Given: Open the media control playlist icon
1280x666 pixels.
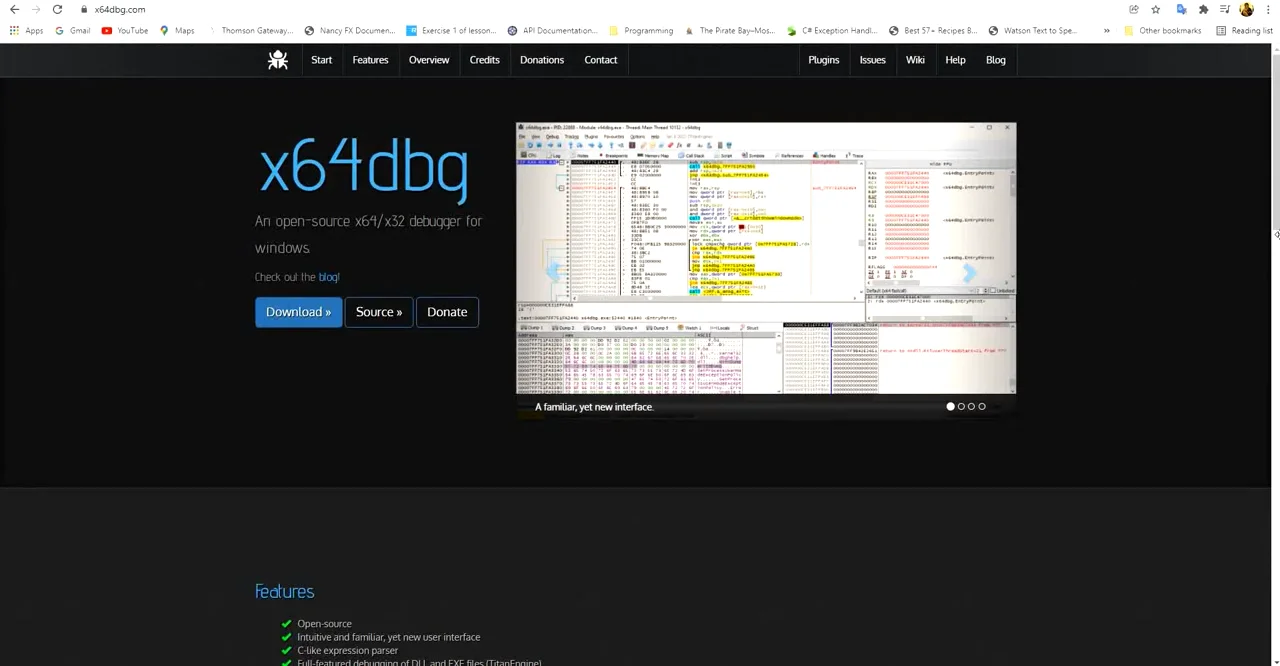Looking at the screenshot, I should [x=1225, y=9].
